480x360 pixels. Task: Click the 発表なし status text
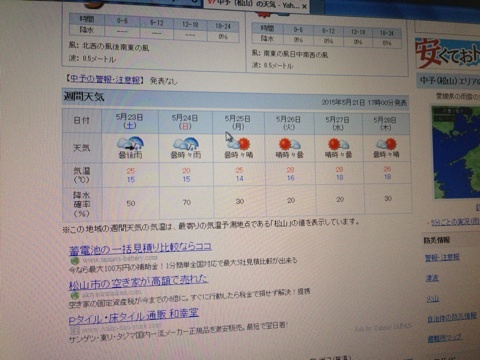pos(163,80)
